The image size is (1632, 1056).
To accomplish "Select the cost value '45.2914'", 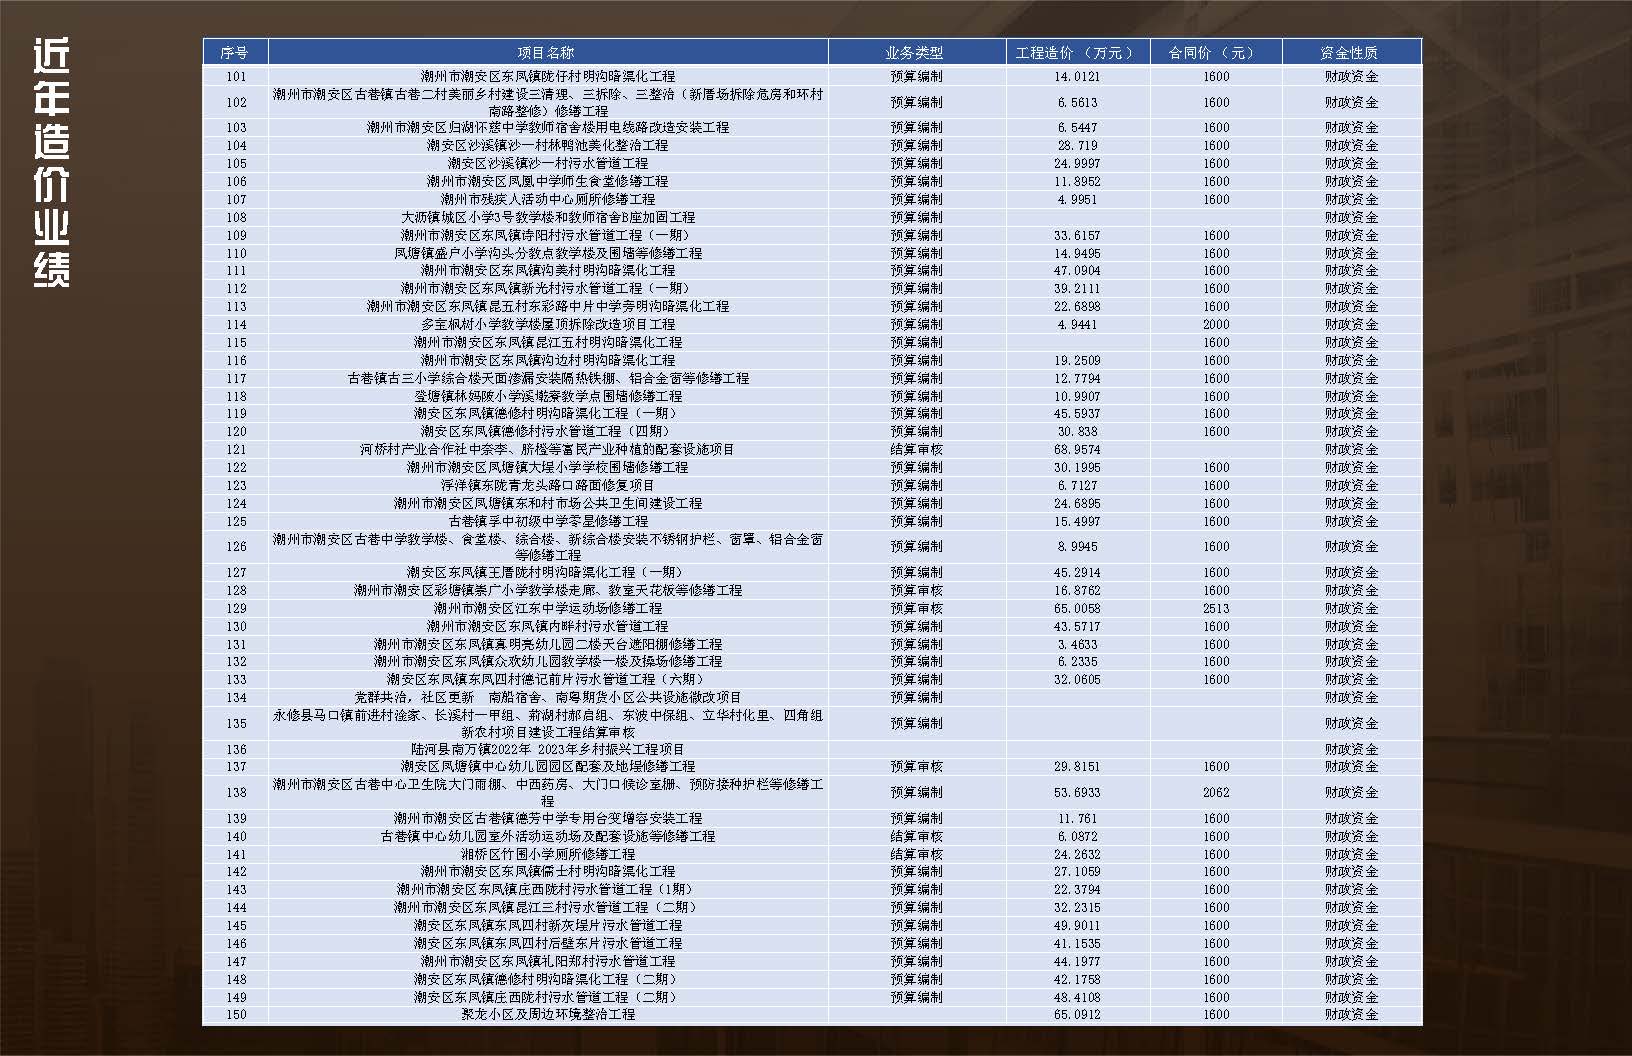I will 1077,572.
